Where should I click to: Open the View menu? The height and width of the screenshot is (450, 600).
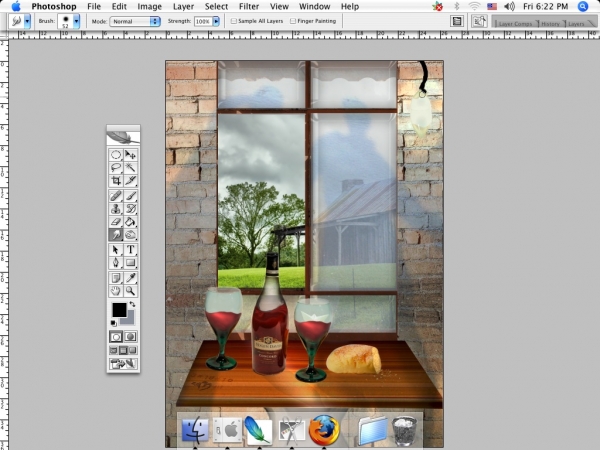click(x=279, y=7)
